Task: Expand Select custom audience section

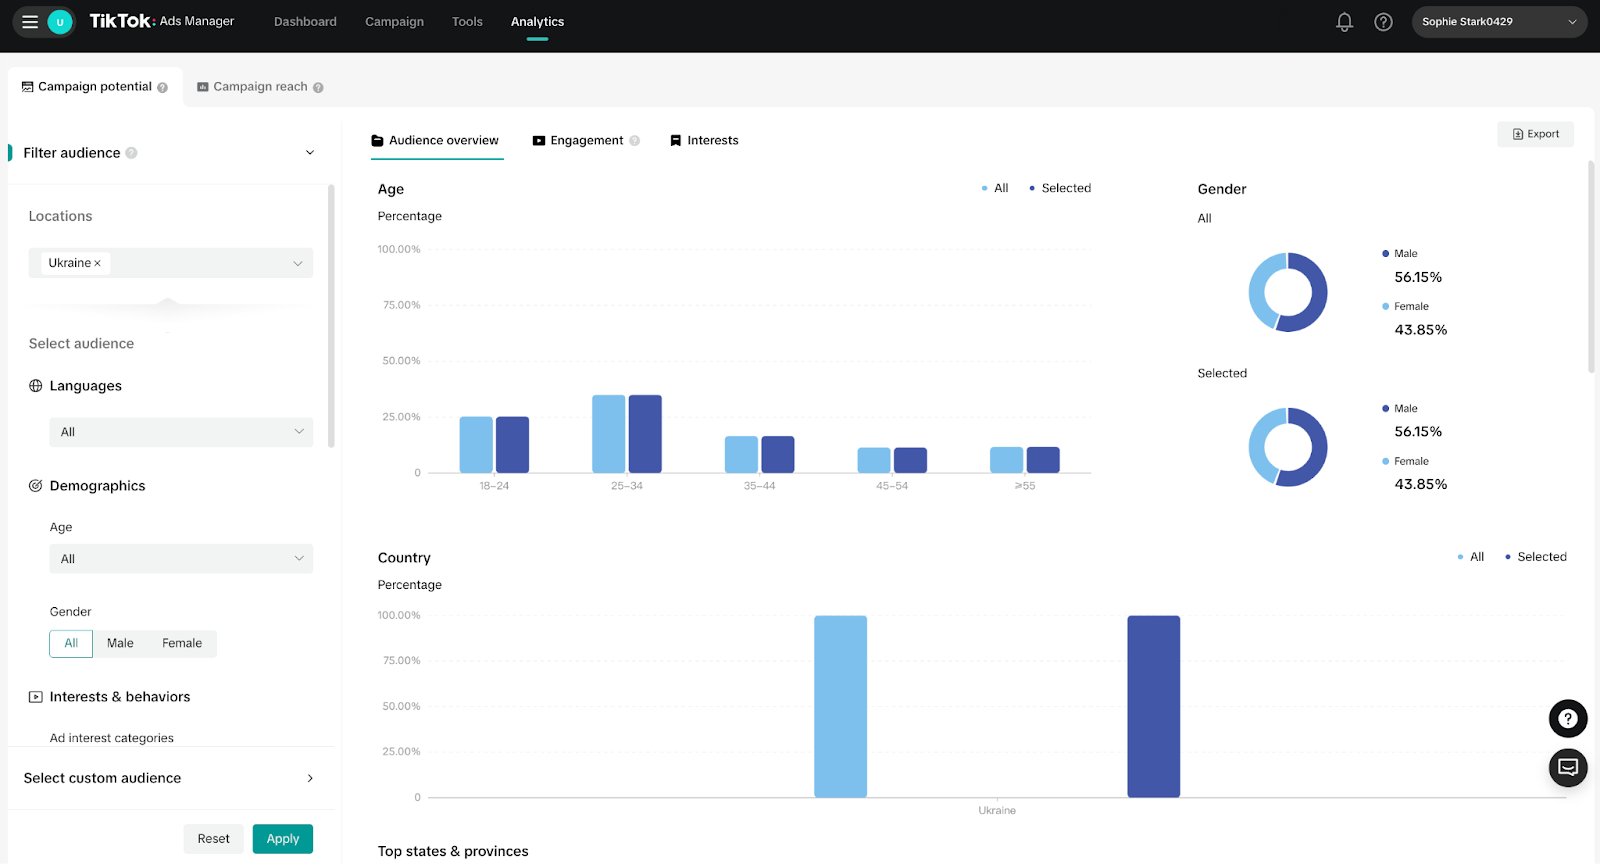Action: pos(170,778)
